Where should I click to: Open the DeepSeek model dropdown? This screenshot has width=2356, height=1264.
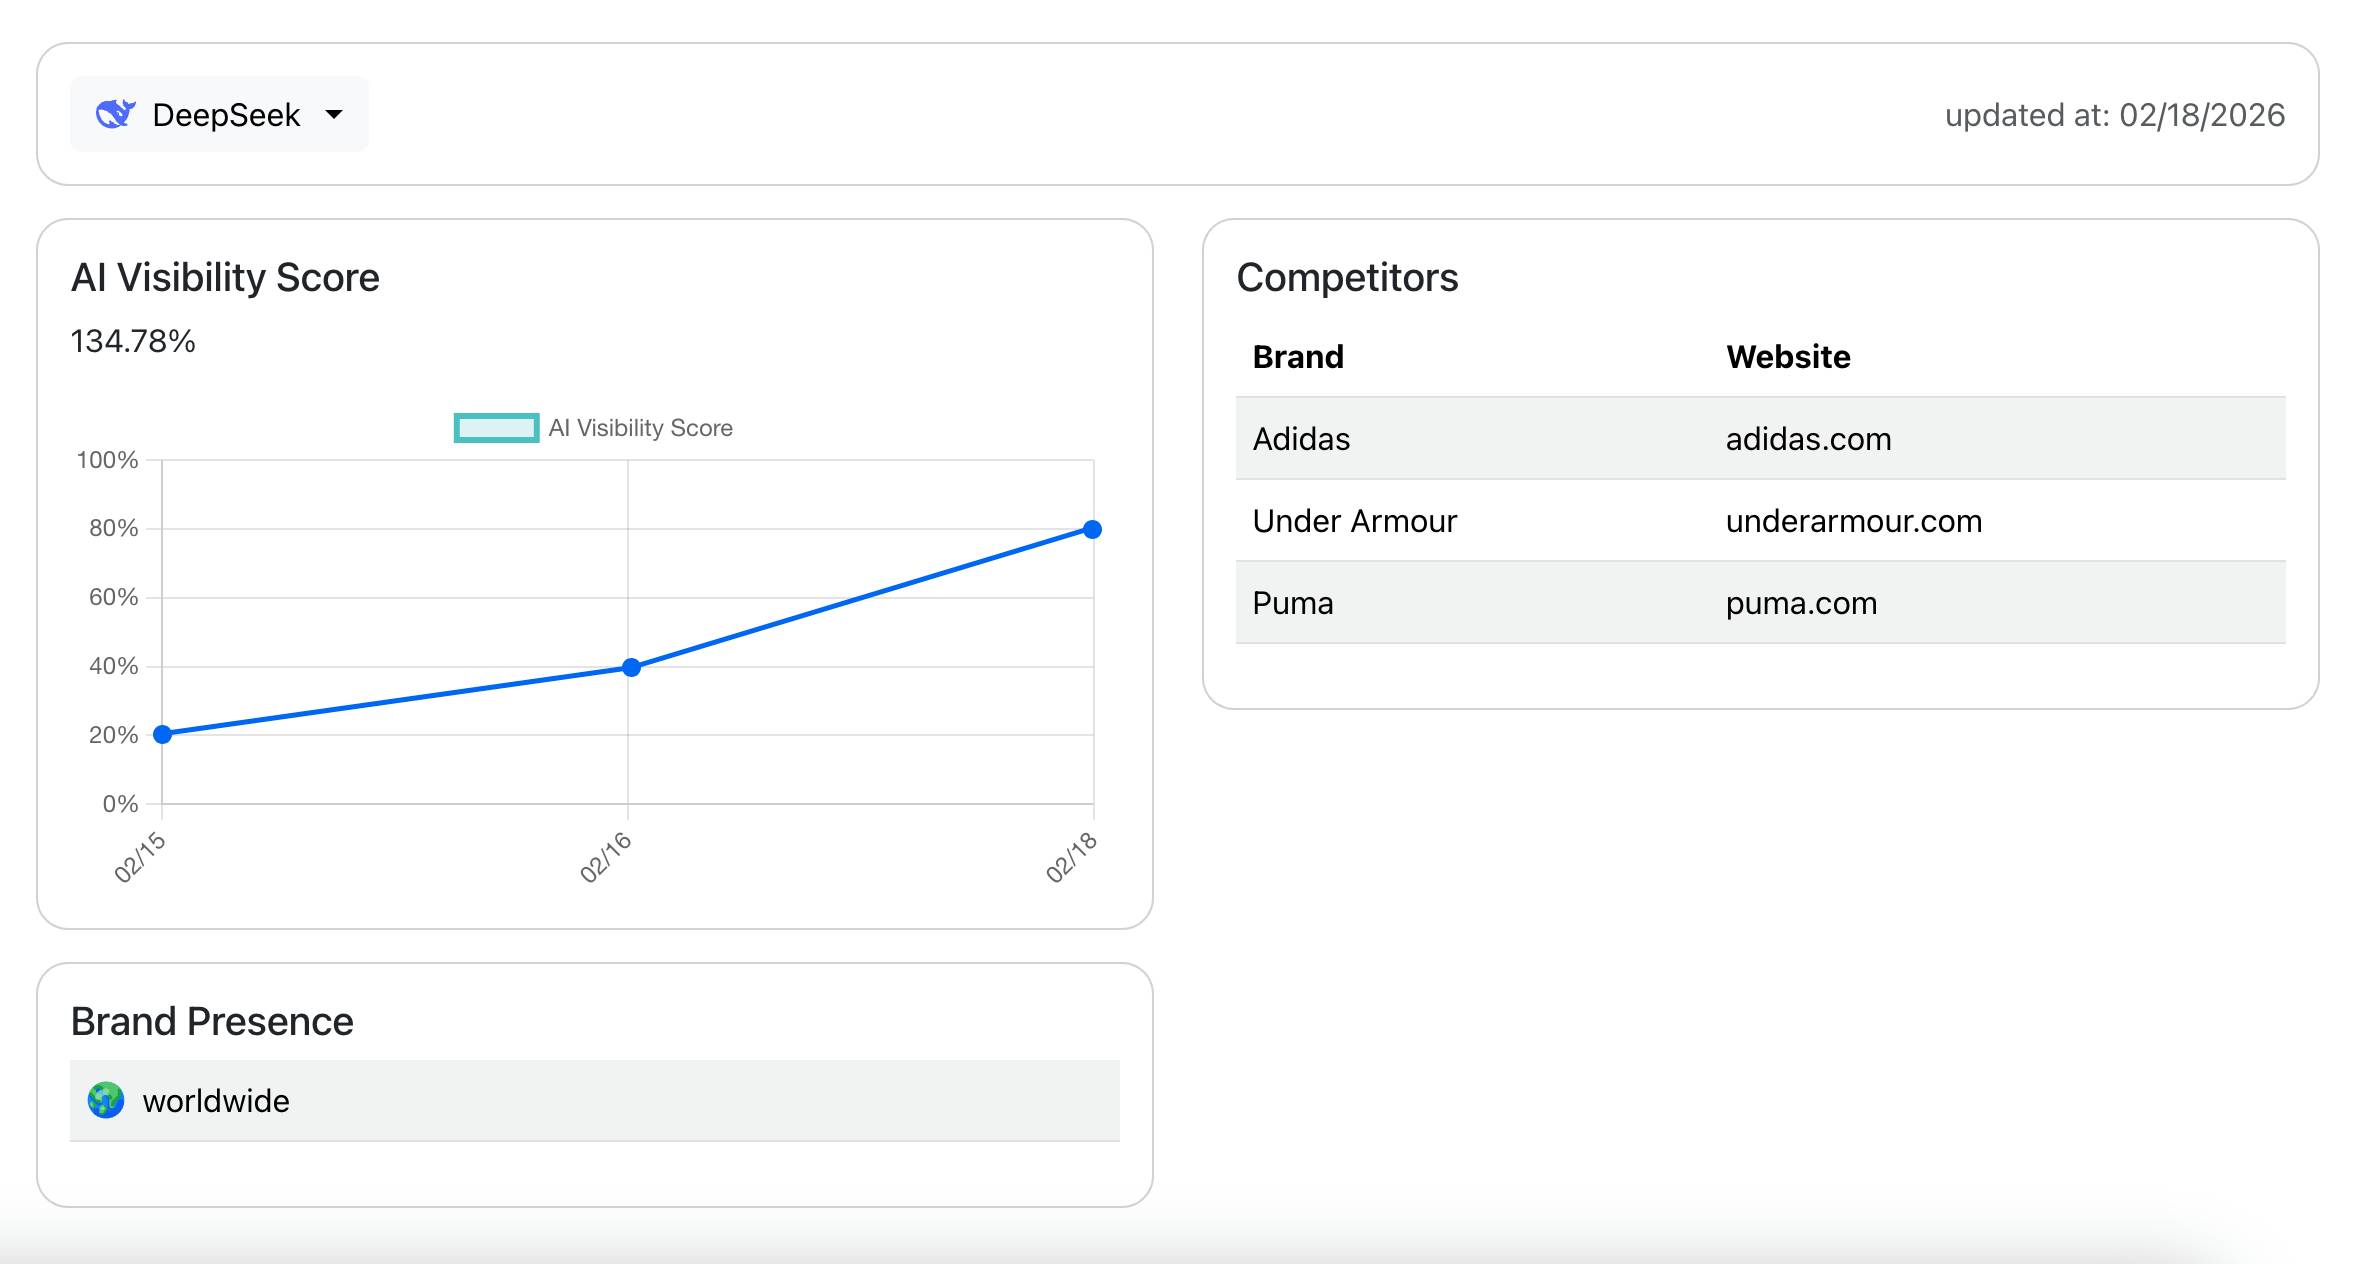[x=219, y=113]
